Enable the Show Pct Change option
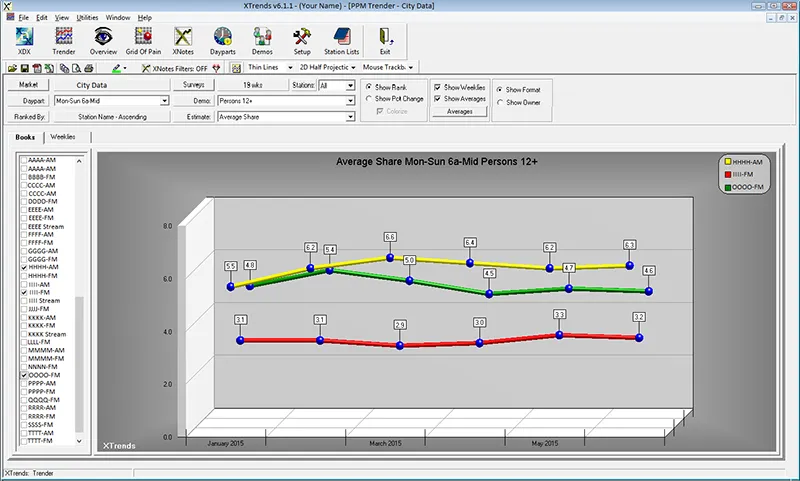The image size is (800, 481). 369,99
